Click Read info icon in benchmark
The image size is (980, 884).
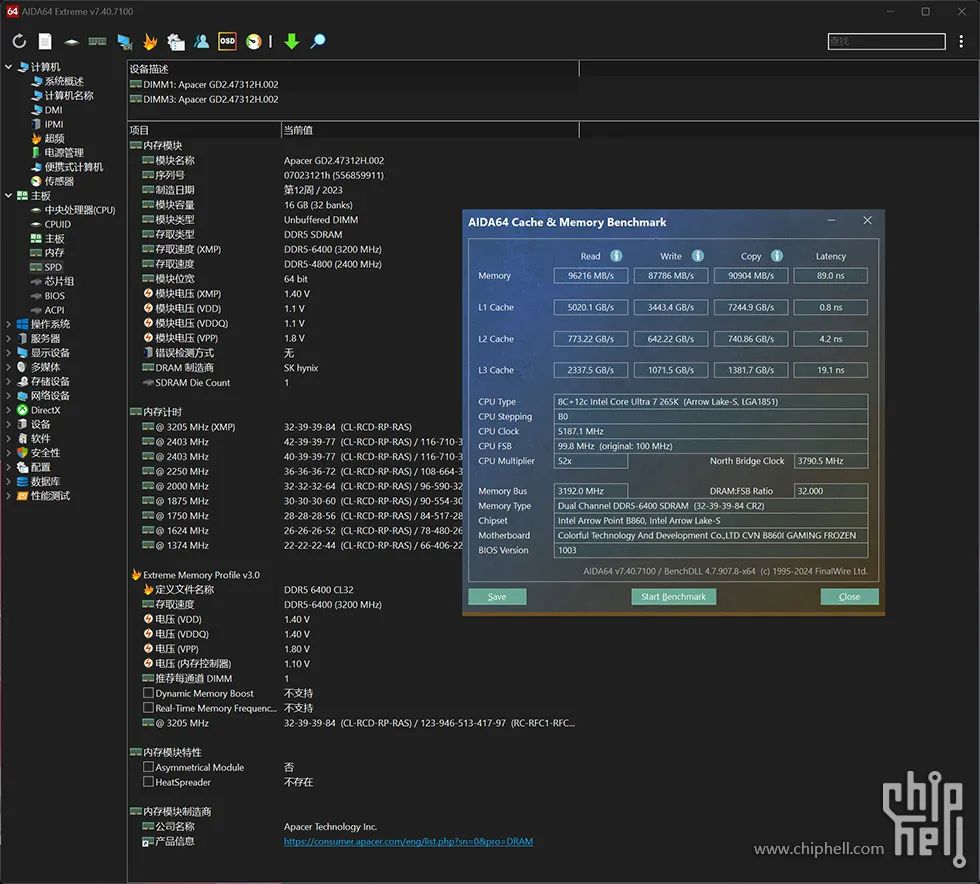pyautogui.click(x=616, y=256)
